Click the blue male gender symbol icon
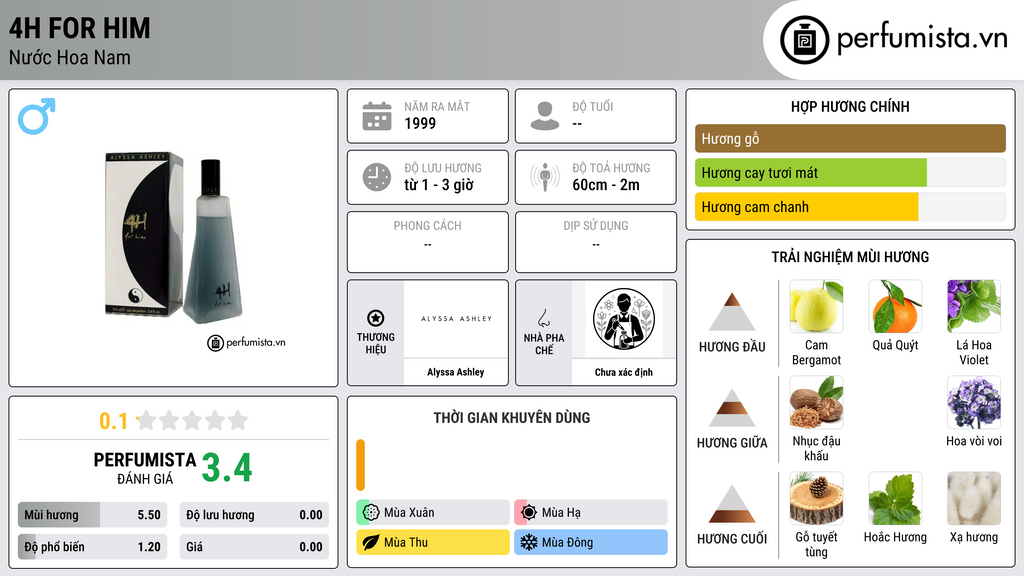This screenshot has width=1024, height=576. [x=37, y=116]
